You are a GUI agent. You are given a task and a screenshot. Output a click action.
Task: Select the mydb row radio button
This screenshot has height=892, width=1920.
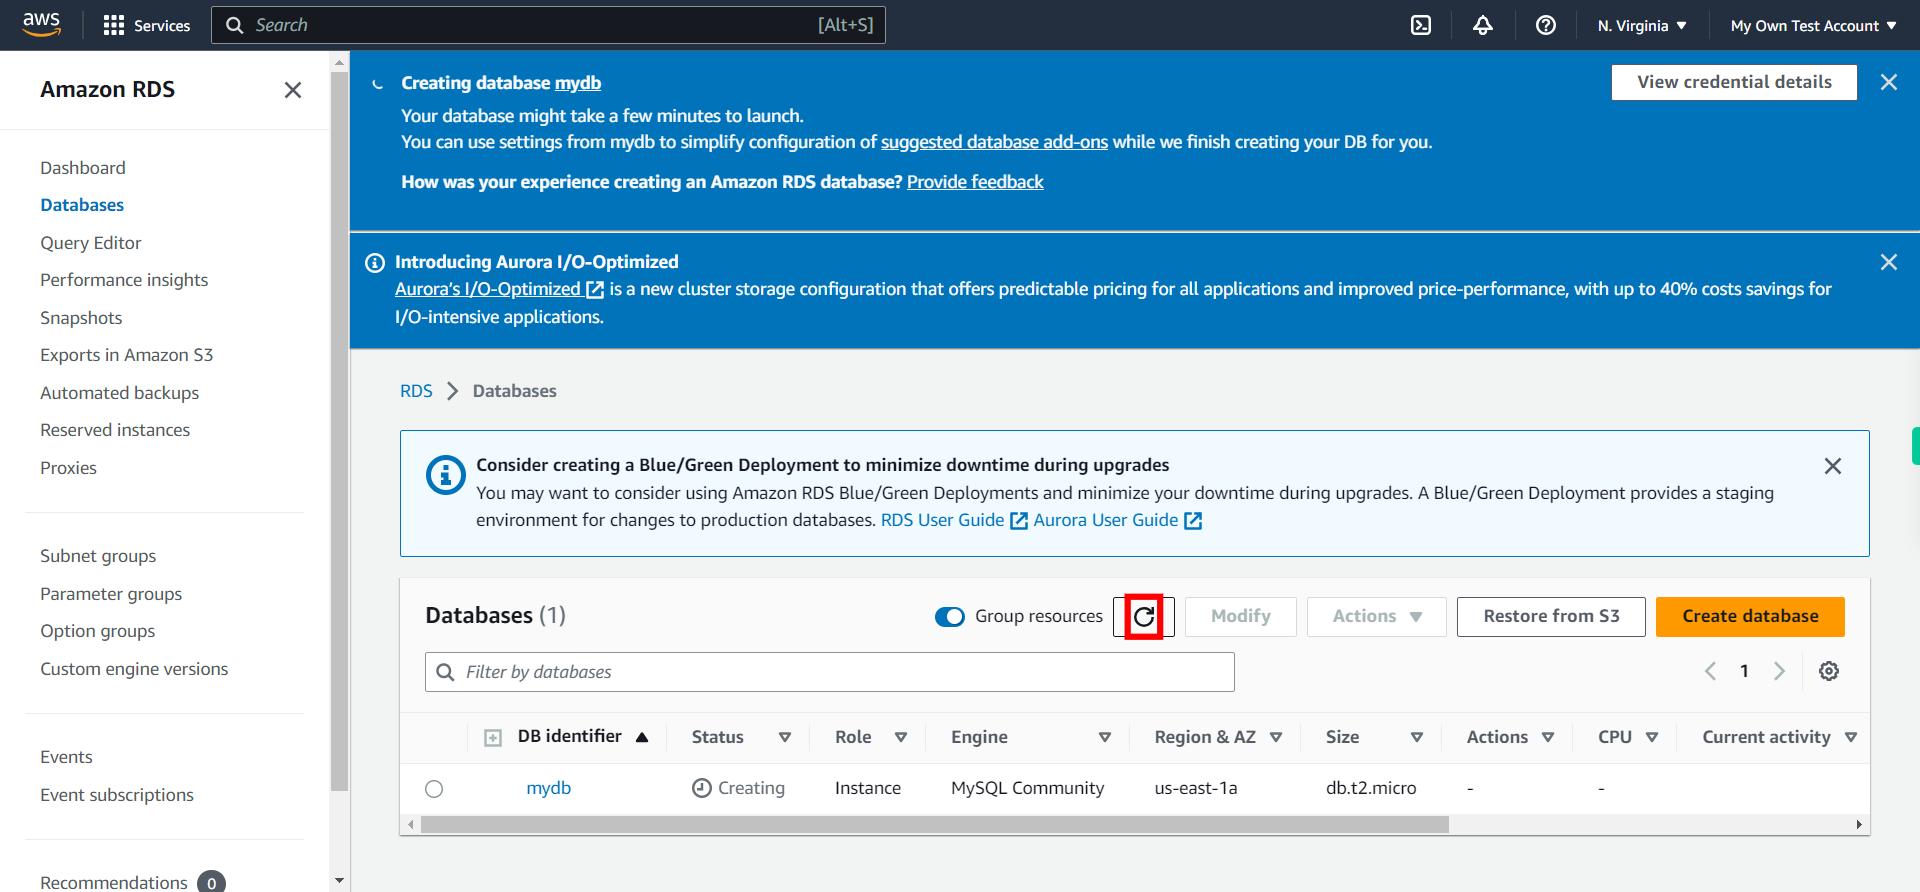pos(434,789)
